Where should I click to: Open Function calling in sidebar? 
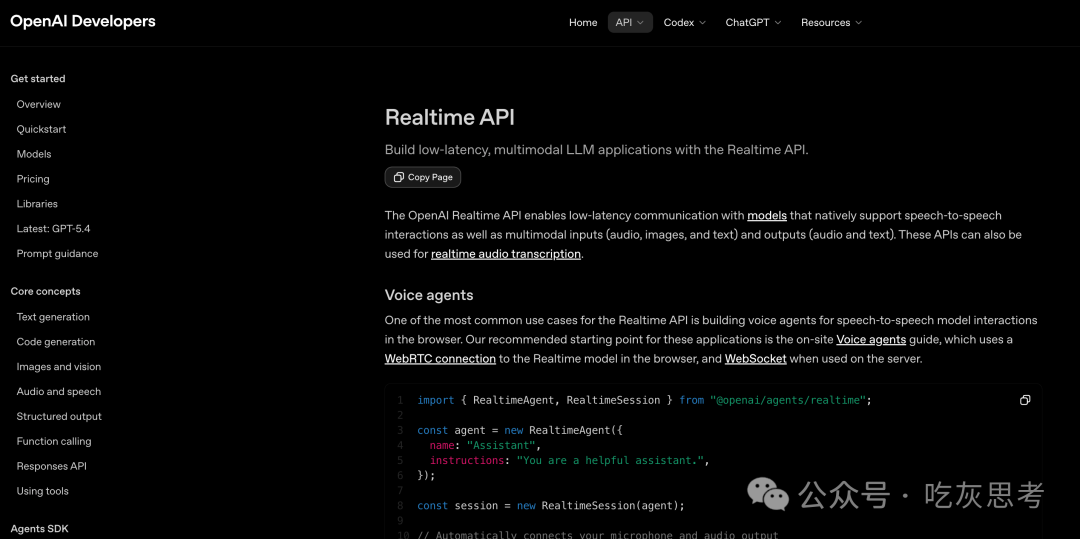pos(54,441)
